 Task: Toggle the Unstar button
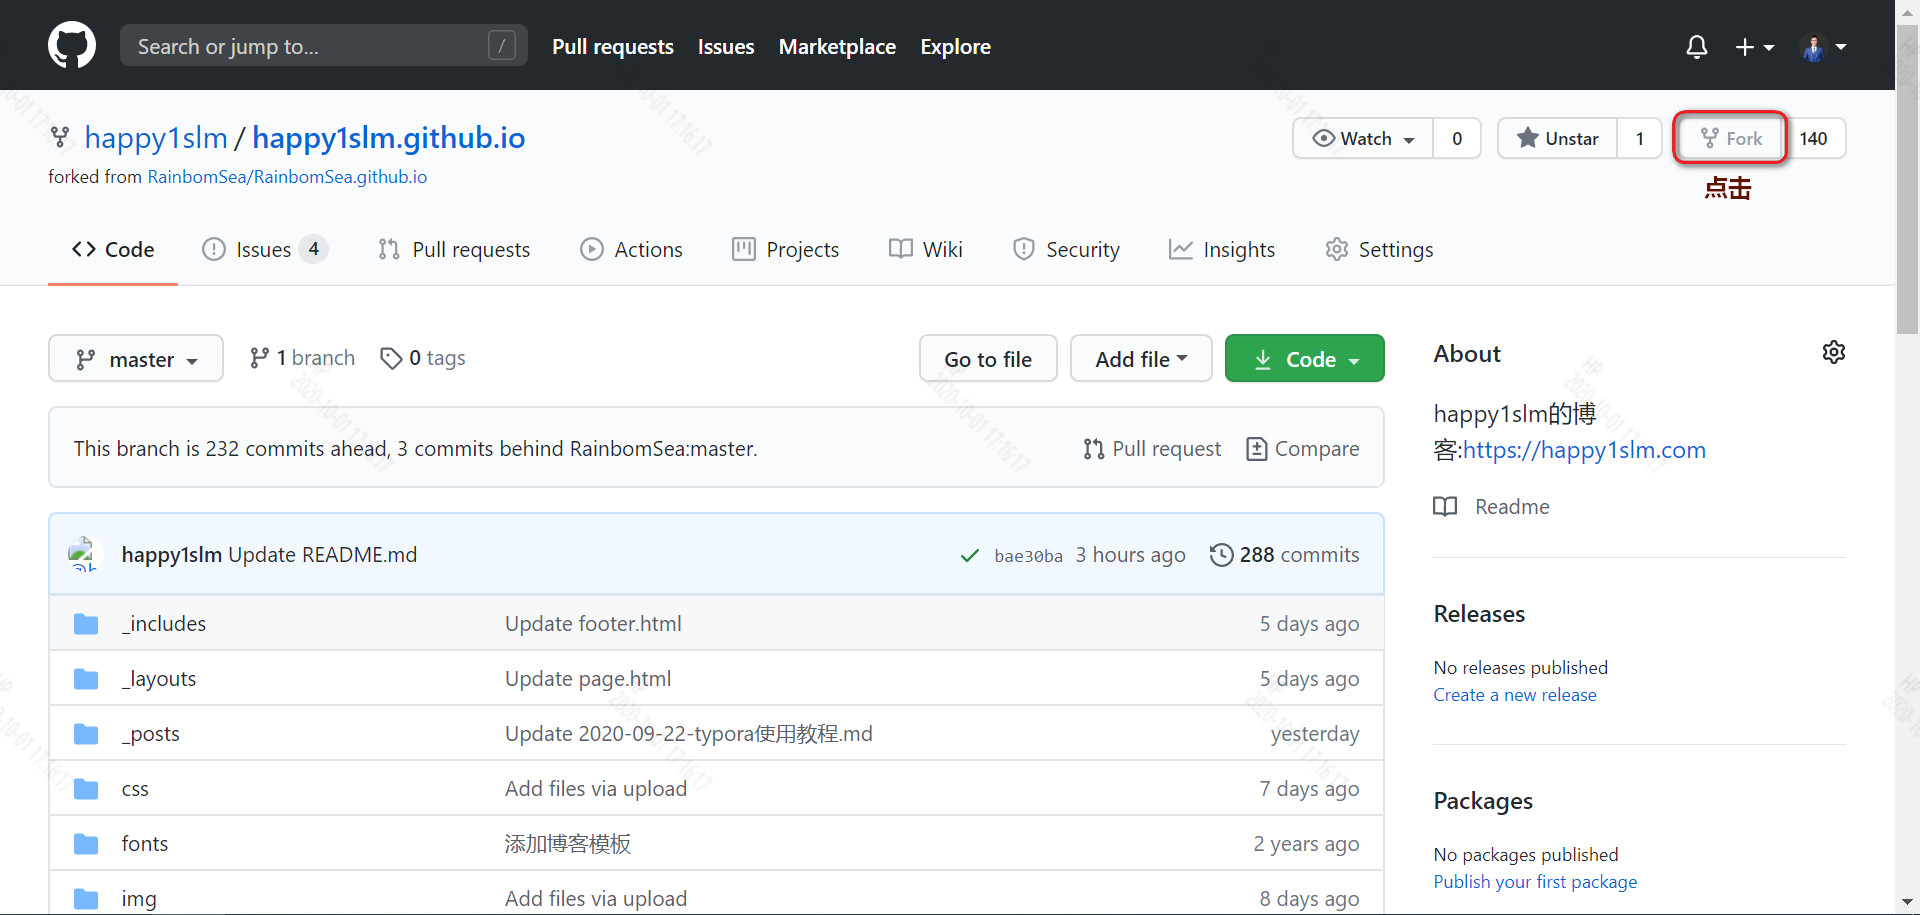click(x=1557, y=138)
